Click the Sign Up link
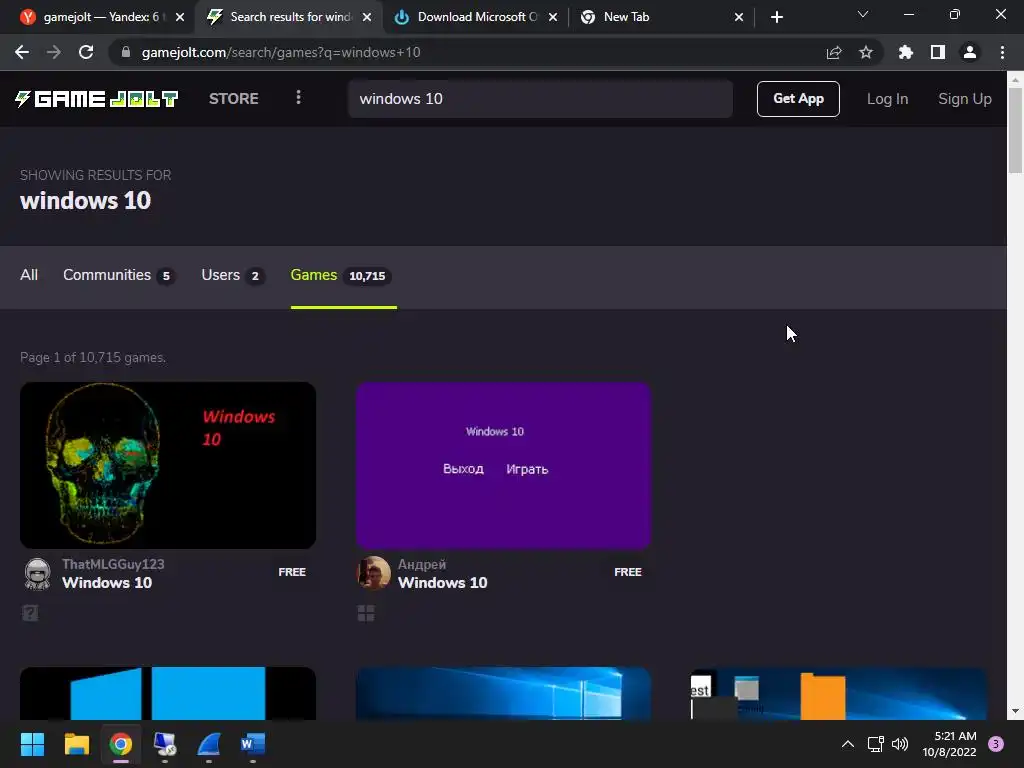 coord(965,99)
